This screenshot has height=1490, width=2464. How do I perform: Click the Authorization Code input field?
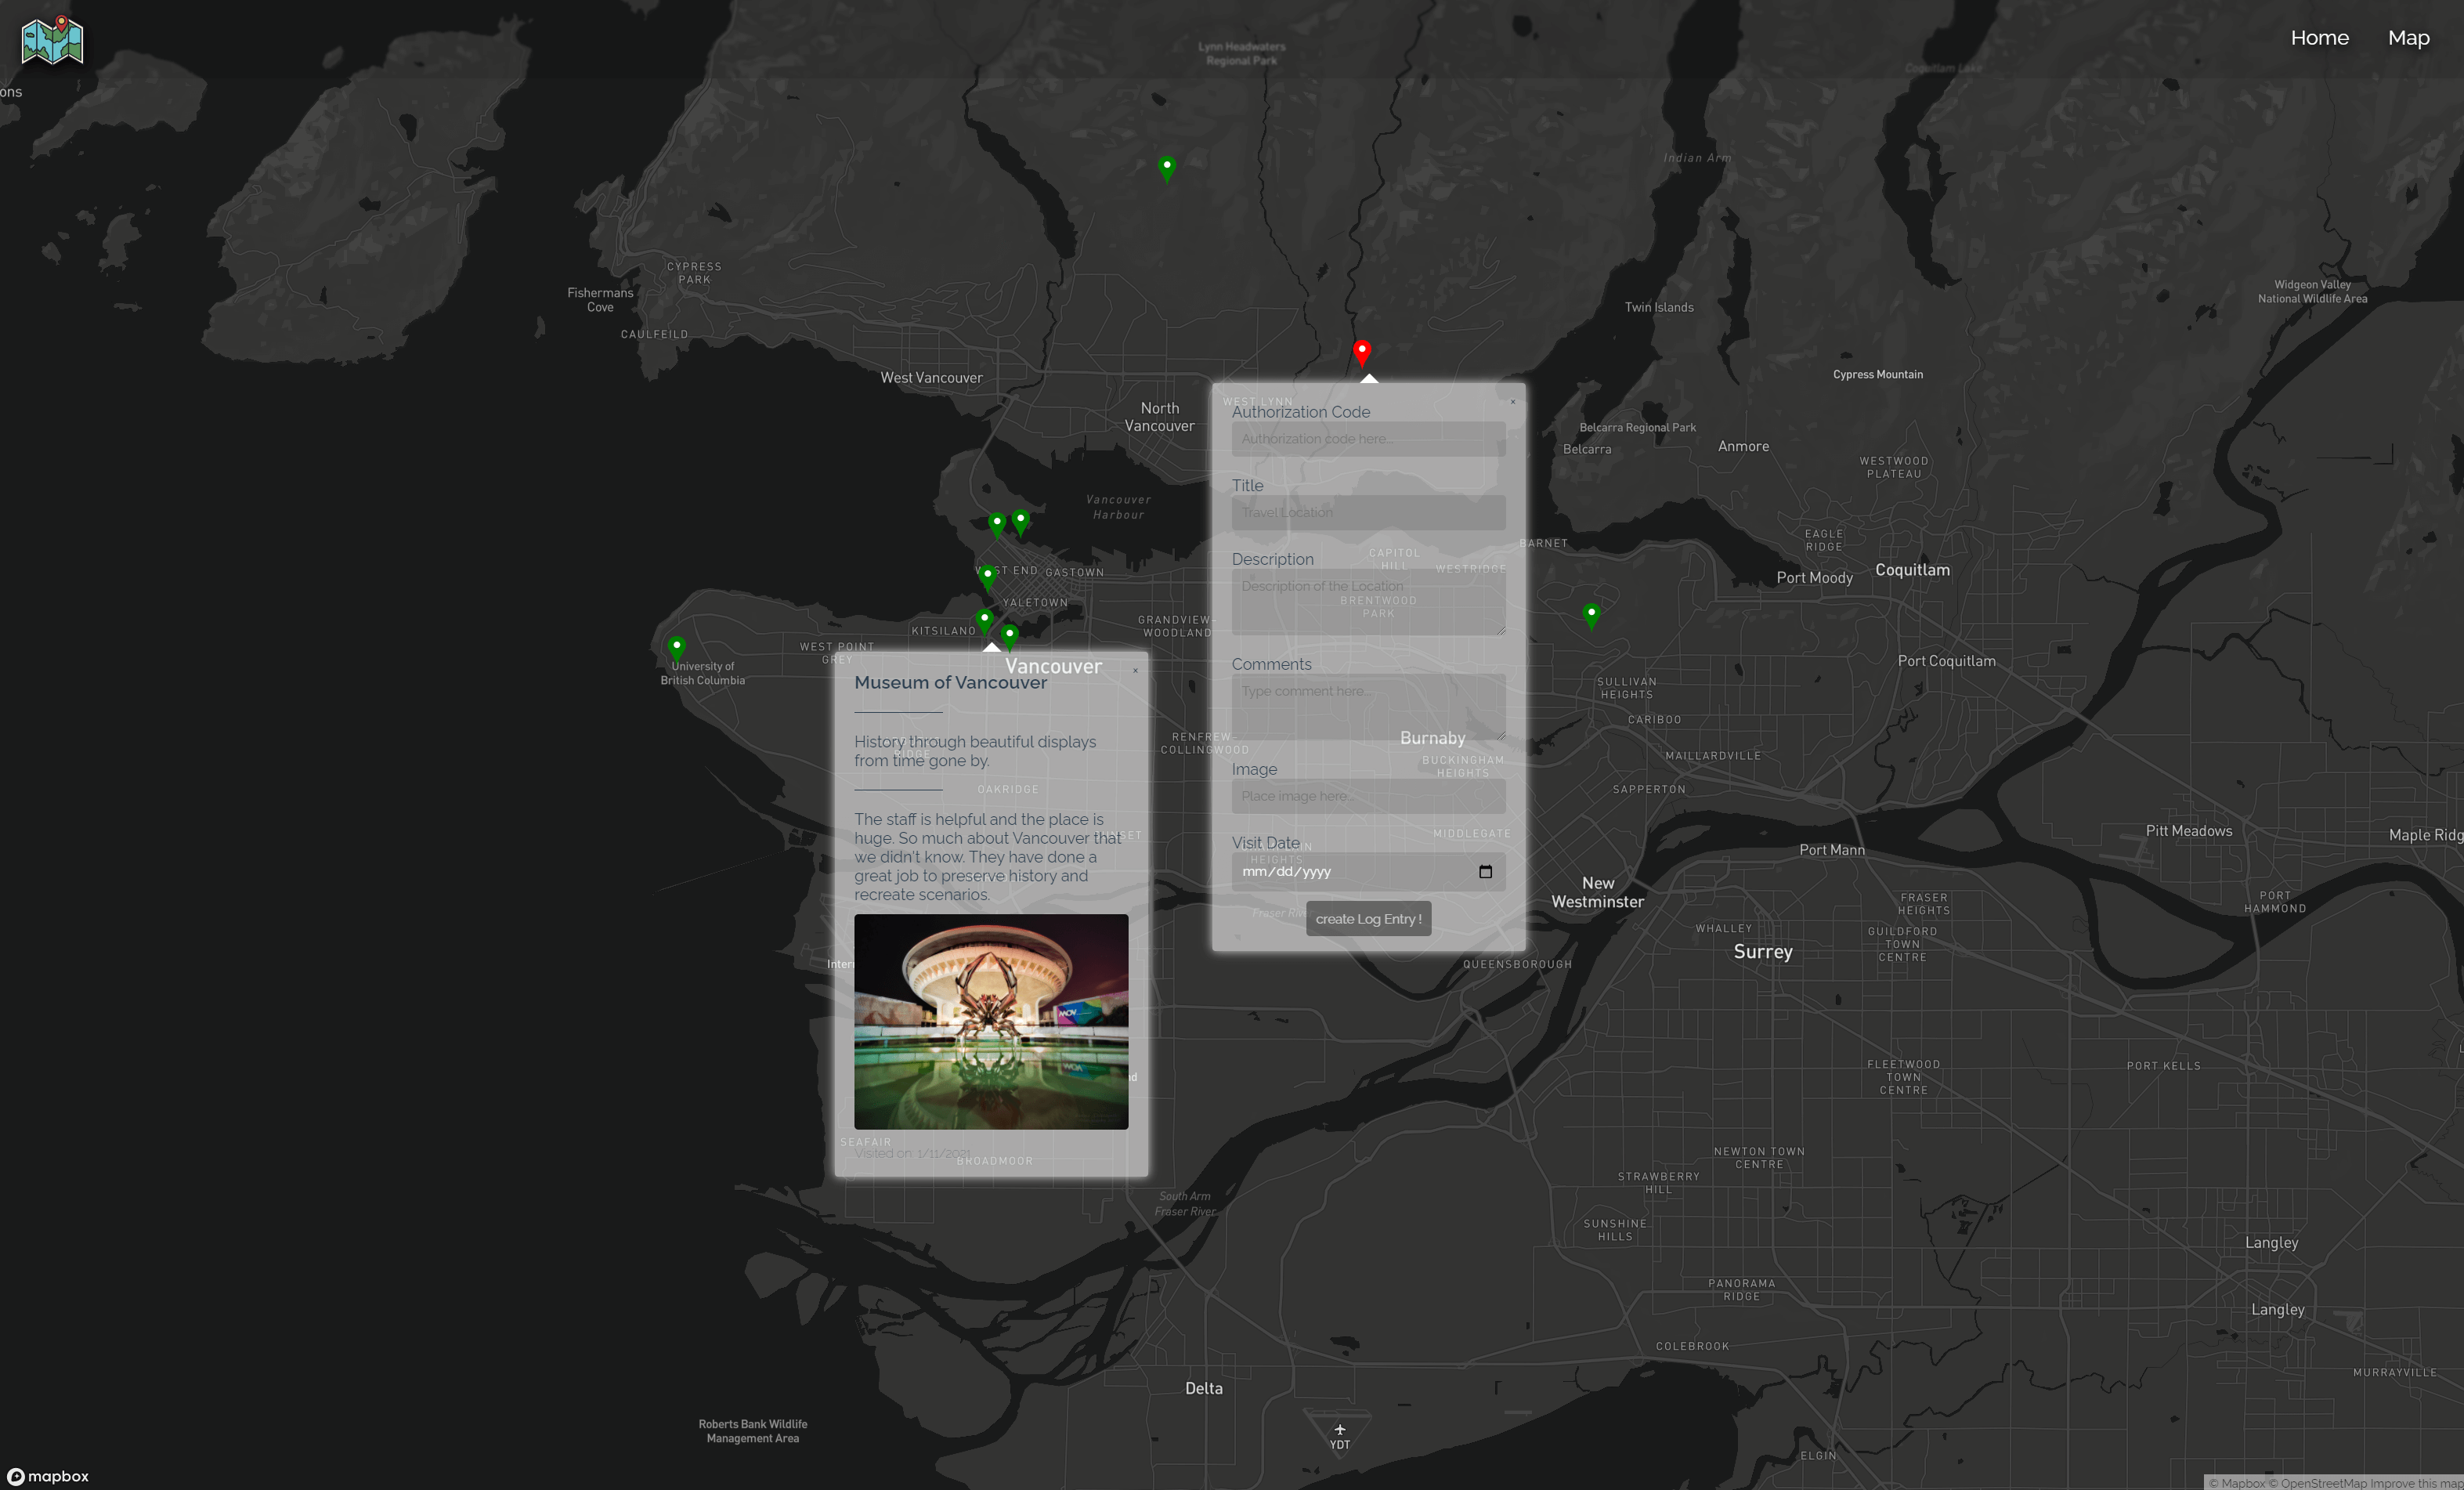click(x=1367, y=438)
